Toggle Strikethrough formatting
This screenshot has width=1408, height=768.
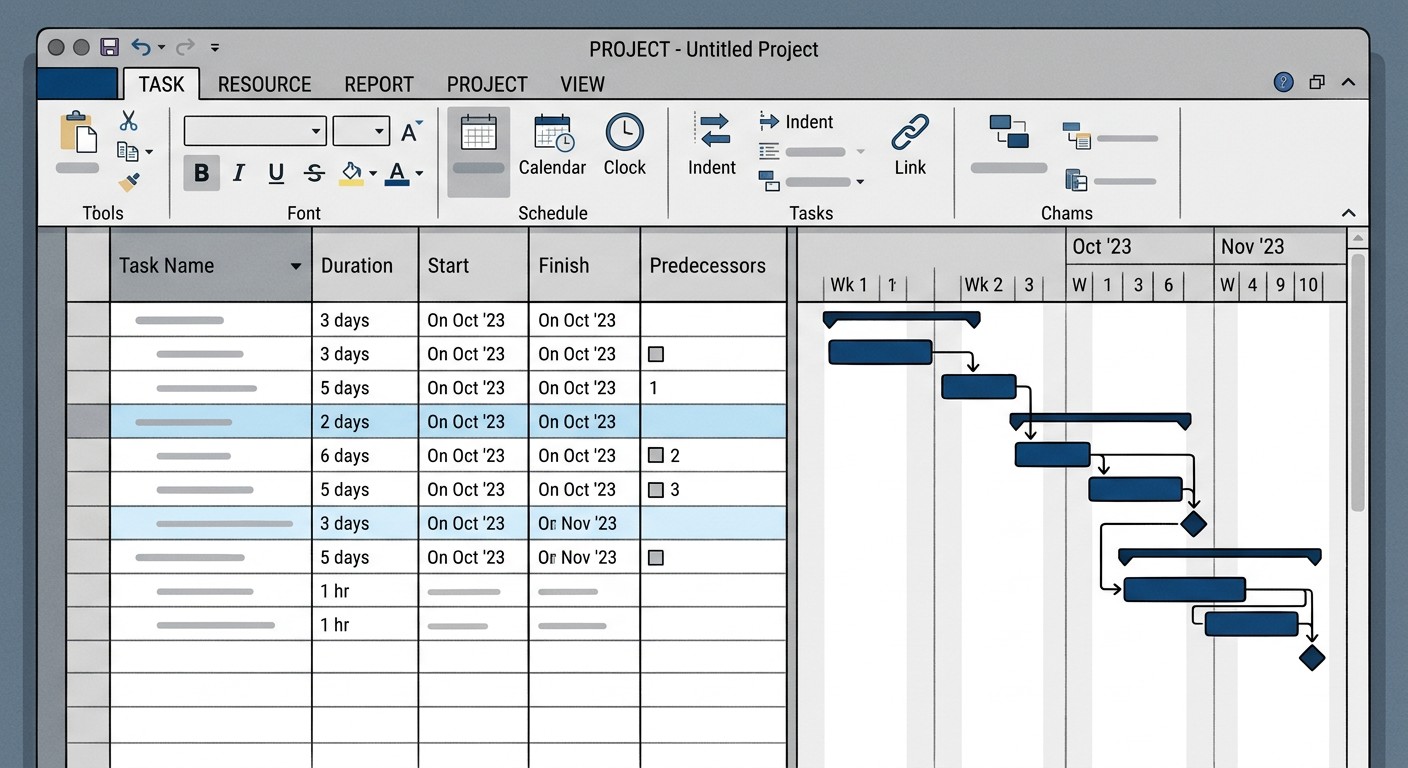314,173
